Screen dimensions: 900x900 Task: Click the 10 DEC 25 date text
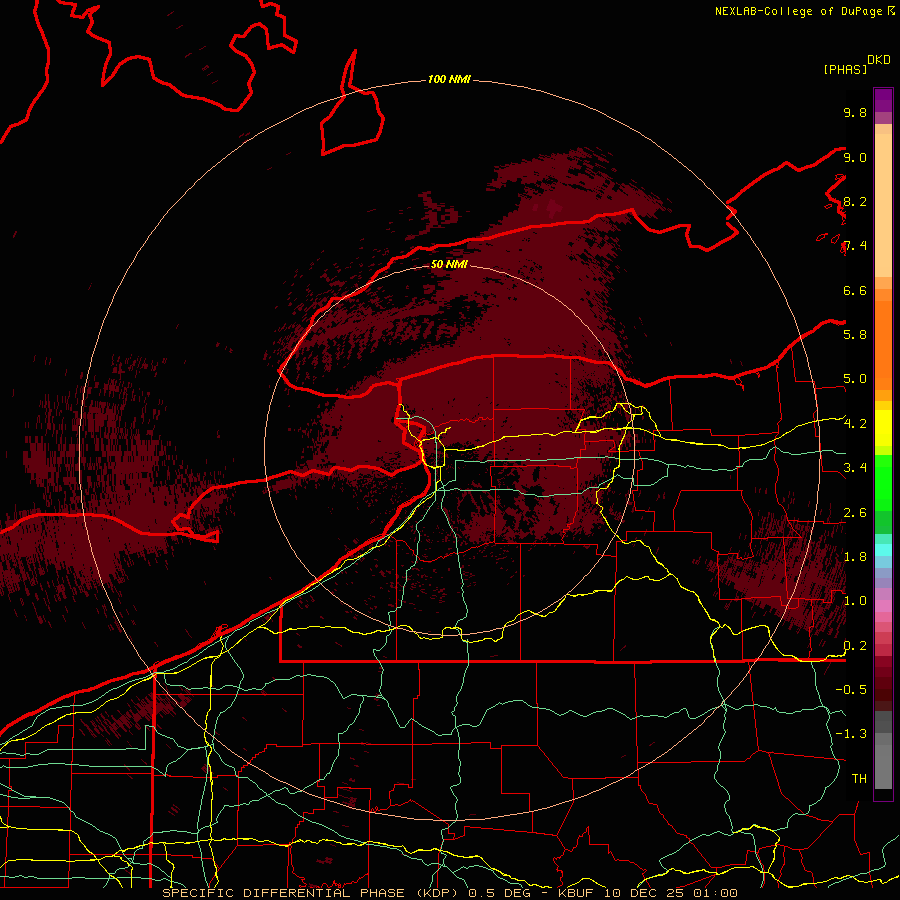(644, 893)
